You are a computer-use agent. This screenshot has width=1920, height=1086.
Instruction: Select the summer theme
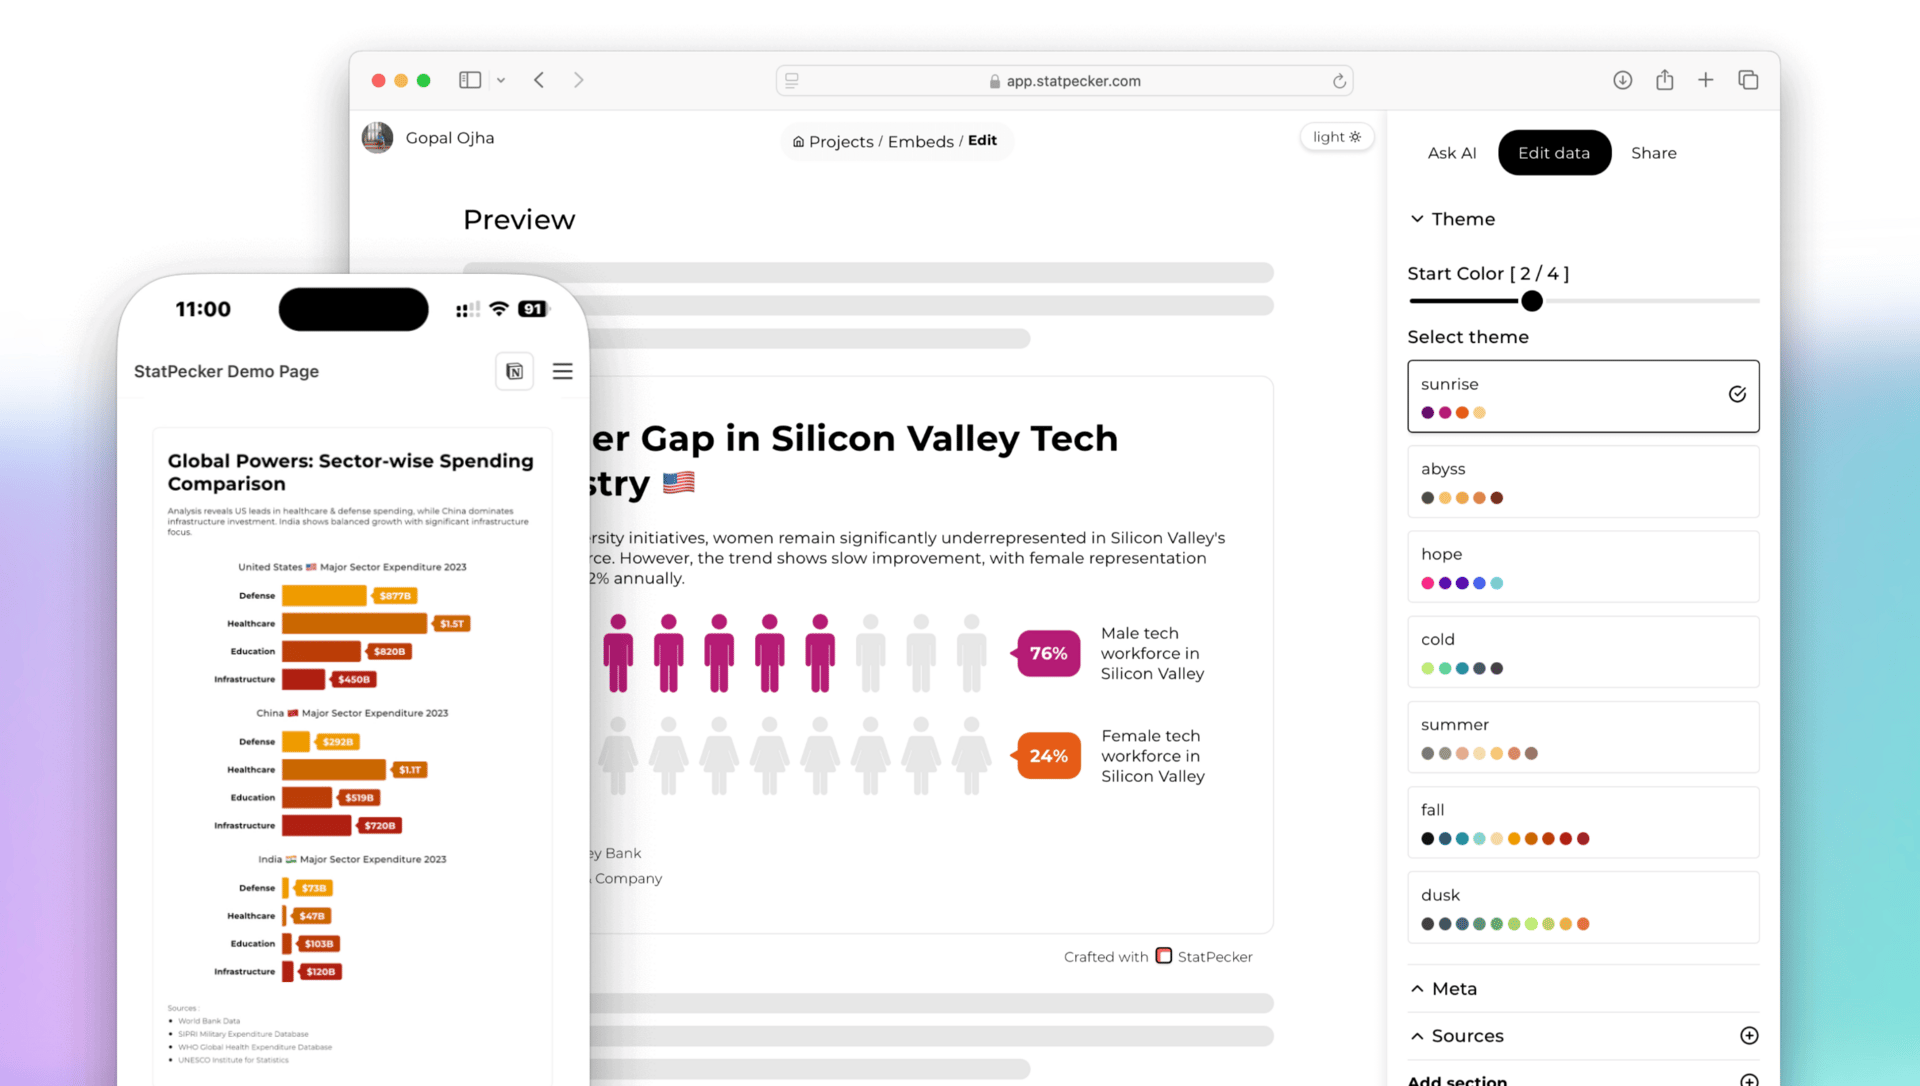coord(1583,737)
